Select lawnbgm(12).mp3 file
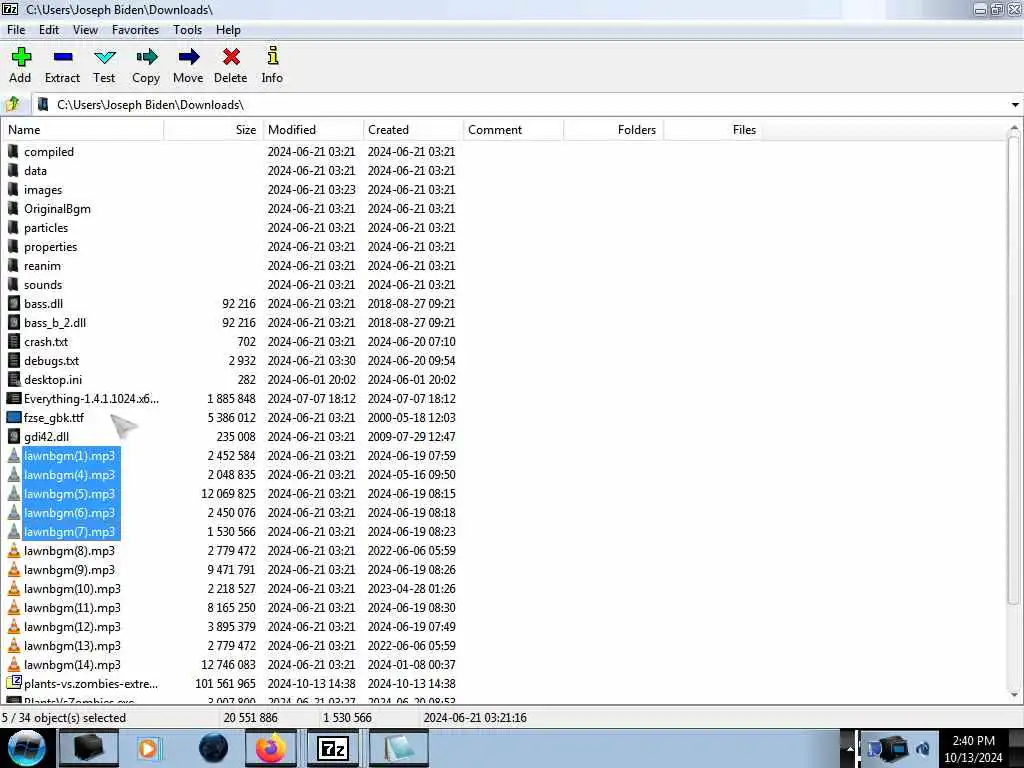This screenshot has height=768, width=1024. click(72, 626)
